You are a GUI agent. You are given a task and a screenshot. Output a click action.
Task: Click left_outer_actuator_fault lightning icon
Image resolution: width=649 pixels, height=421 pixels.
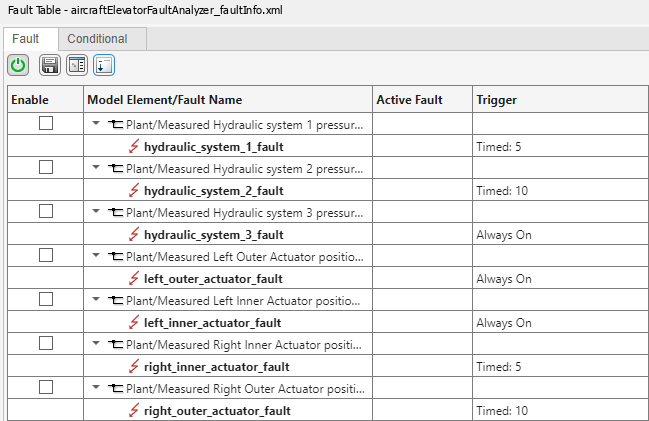134,279
